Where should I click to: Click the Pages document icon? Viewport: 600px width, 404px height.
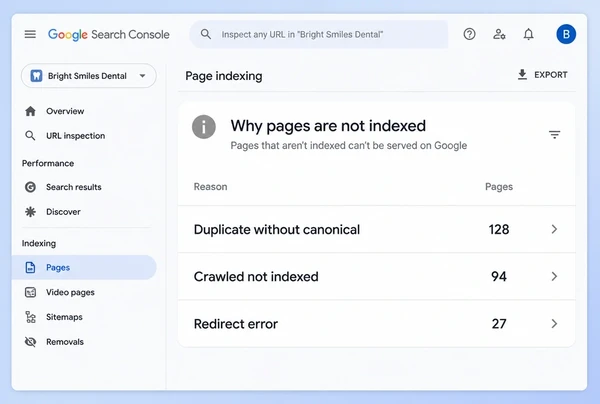(30, 267)
